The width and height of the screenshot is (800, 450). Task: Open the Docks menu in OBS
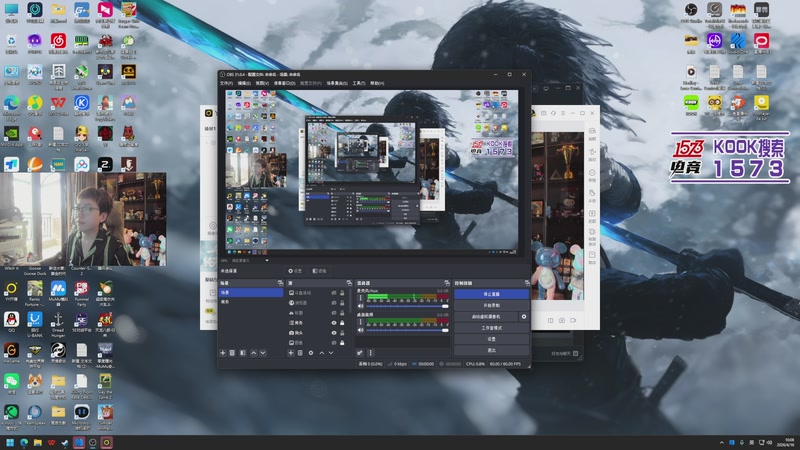284,83
